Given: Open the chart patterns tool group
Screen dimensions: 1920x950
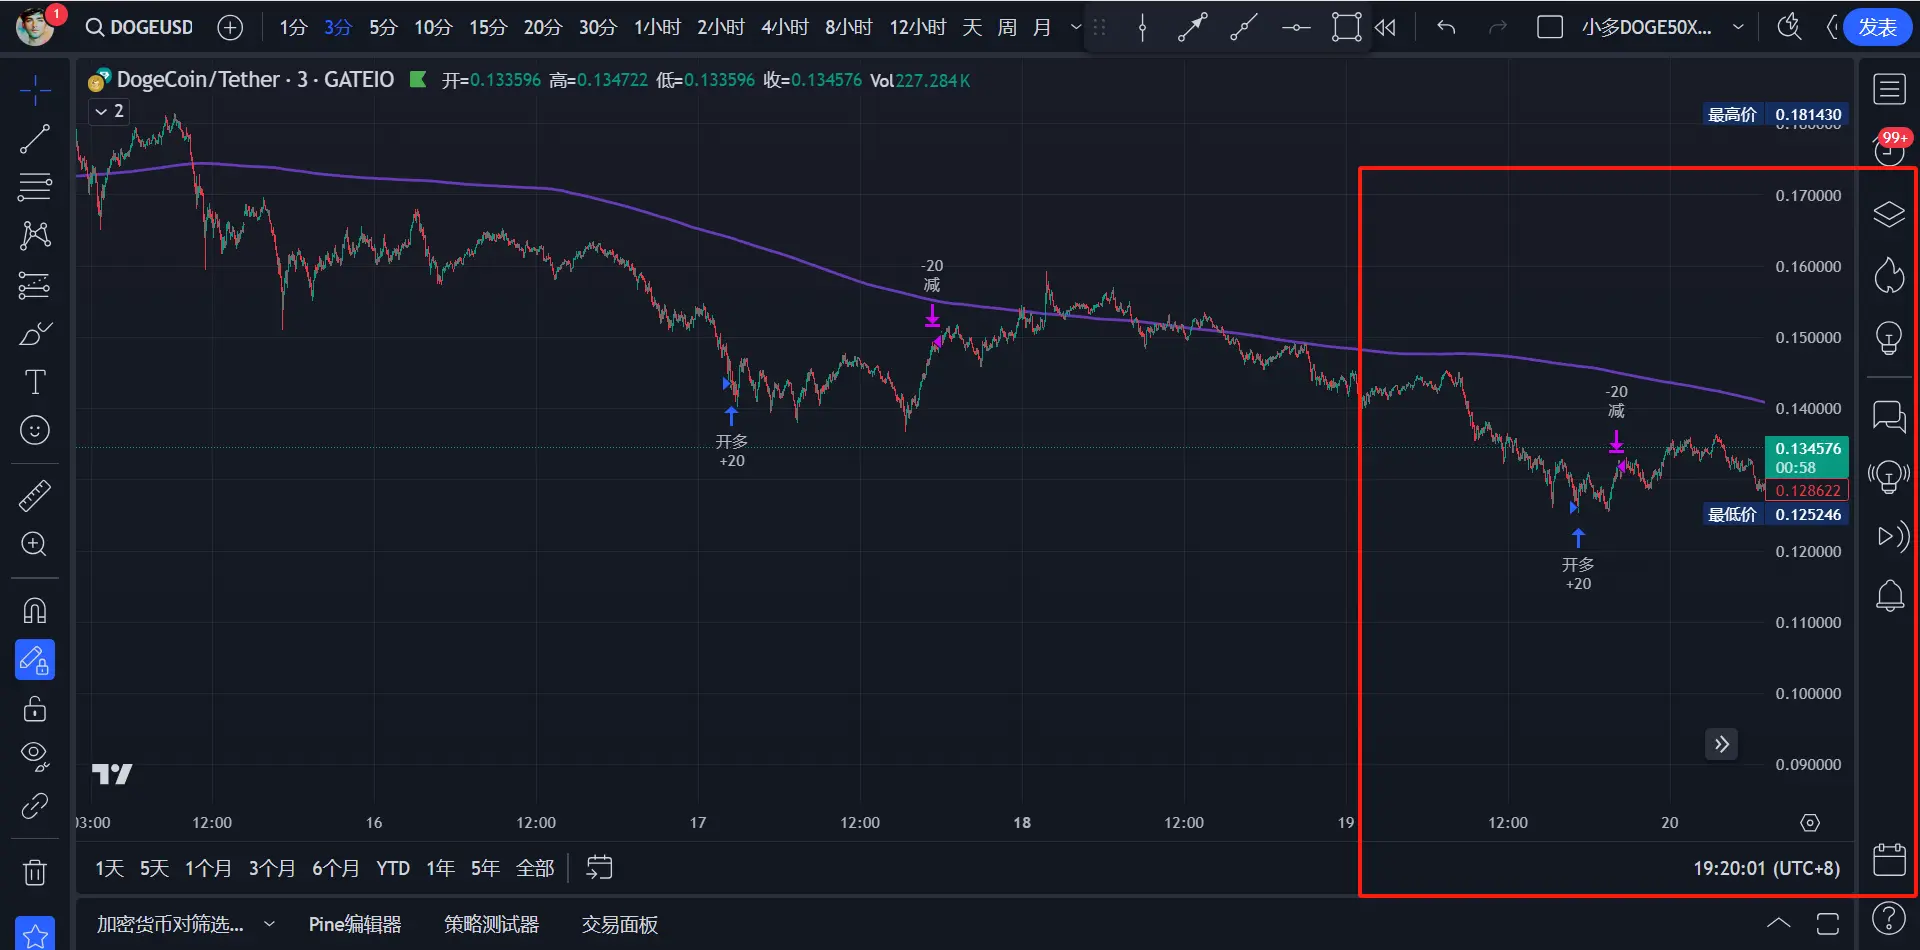Looking at the screenshot, I should click(x=35, y=235).
